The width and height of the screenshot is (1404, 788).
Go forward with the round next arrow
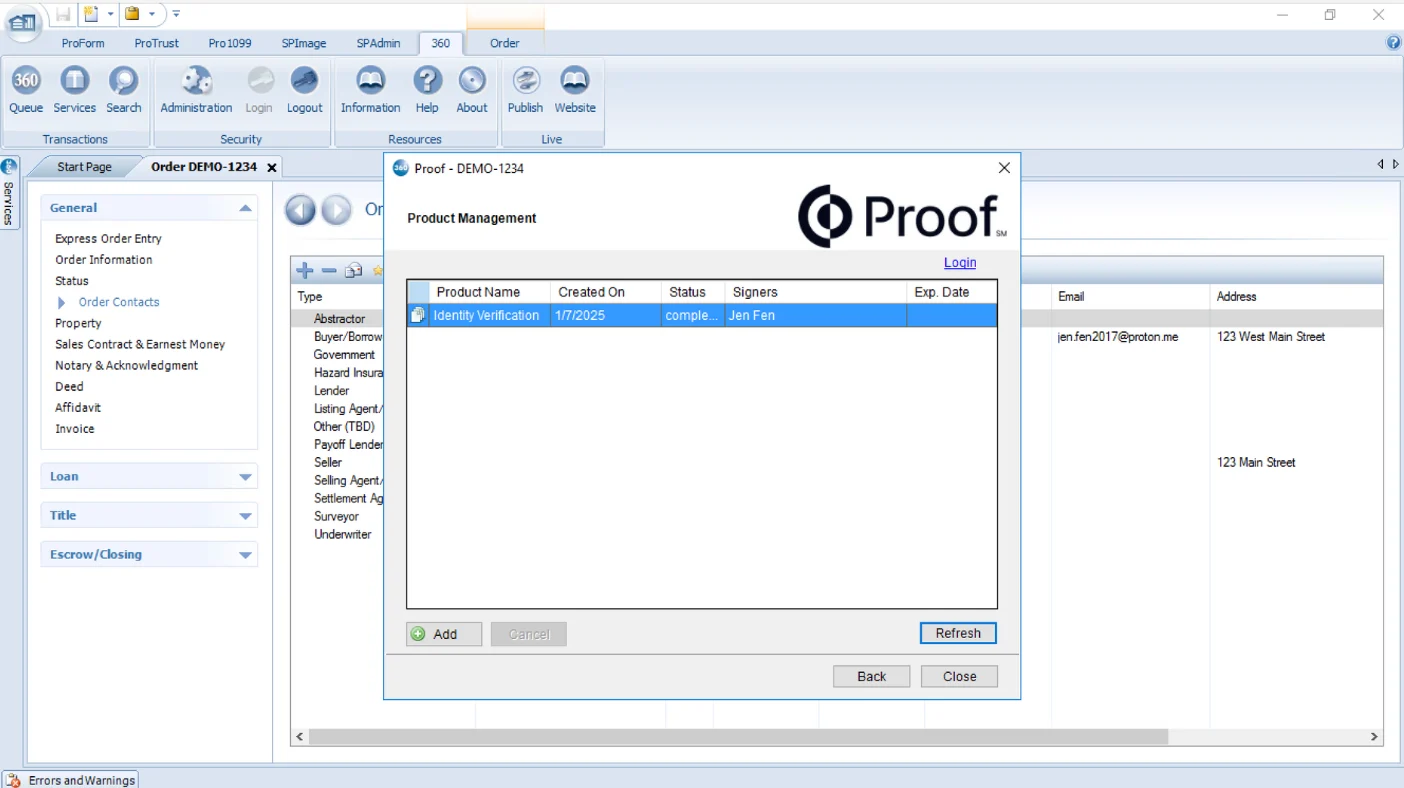click(x=336, y=210)
